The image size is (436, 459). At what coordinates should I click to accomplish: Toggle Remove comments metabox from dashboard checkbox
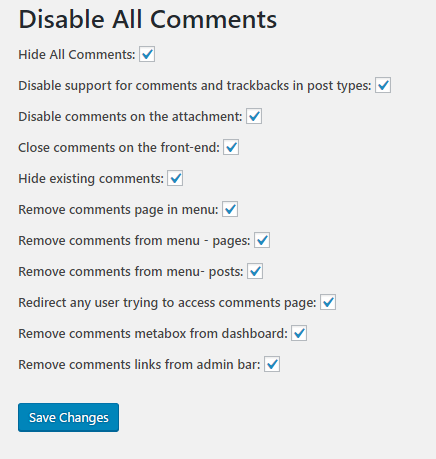(x=299, y=333)
